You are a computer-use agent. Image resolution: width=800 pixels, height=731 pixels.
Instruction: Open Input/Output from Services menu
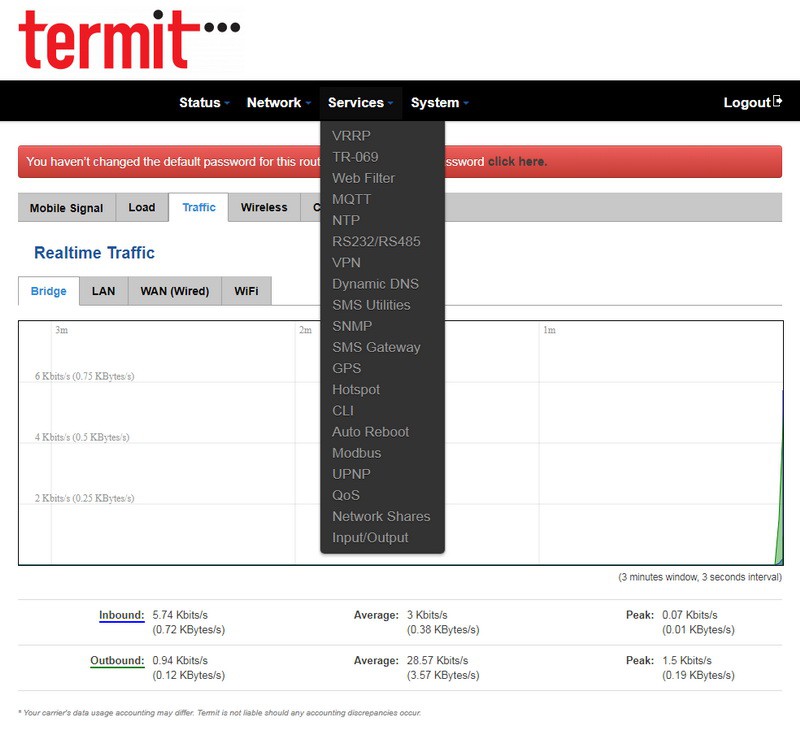pyautogui.click(x=370, y=538)
